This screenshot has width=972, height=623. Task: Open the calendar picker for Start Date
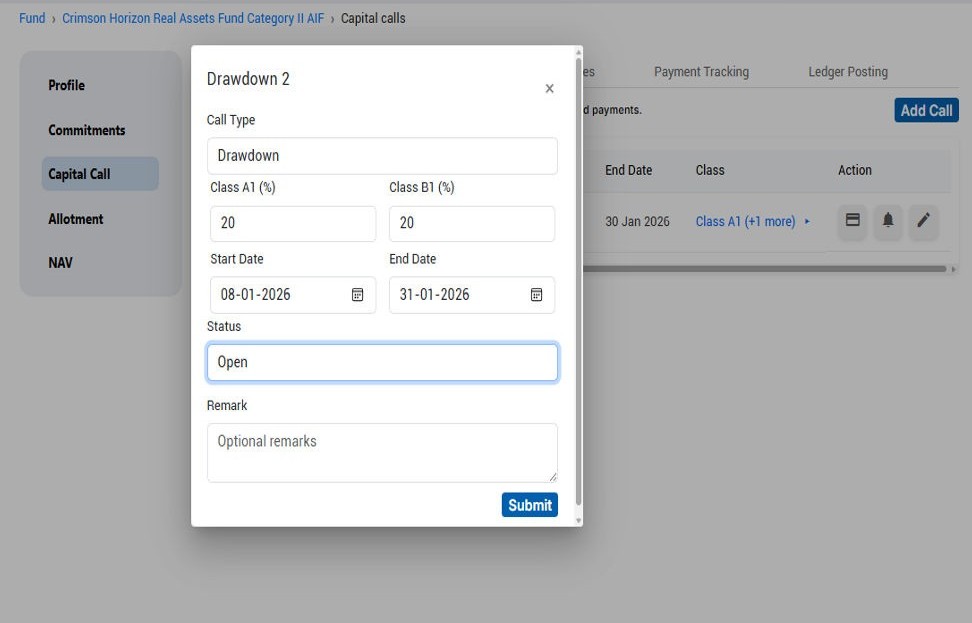coord(357,294)
